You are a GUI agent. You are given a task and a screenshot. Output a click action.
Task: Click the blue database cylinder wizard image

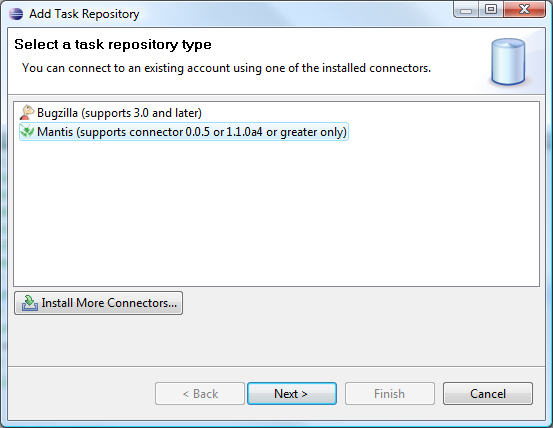tap(508, 62)
